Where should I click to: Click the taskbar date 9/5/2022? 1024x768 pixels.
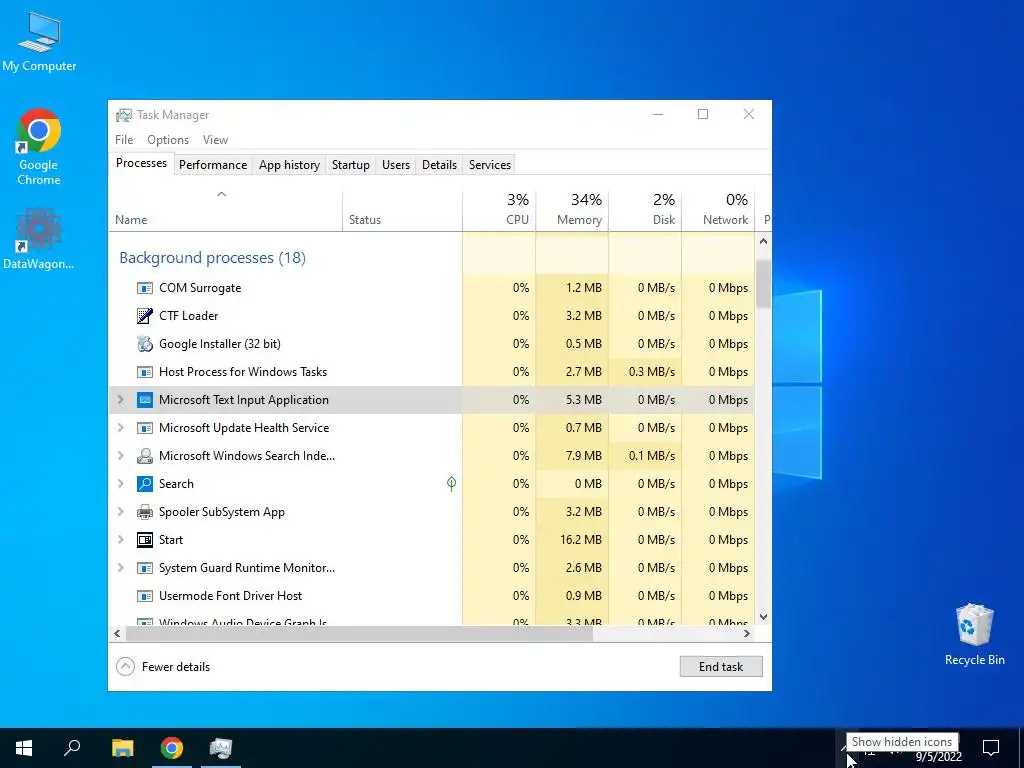938,758
